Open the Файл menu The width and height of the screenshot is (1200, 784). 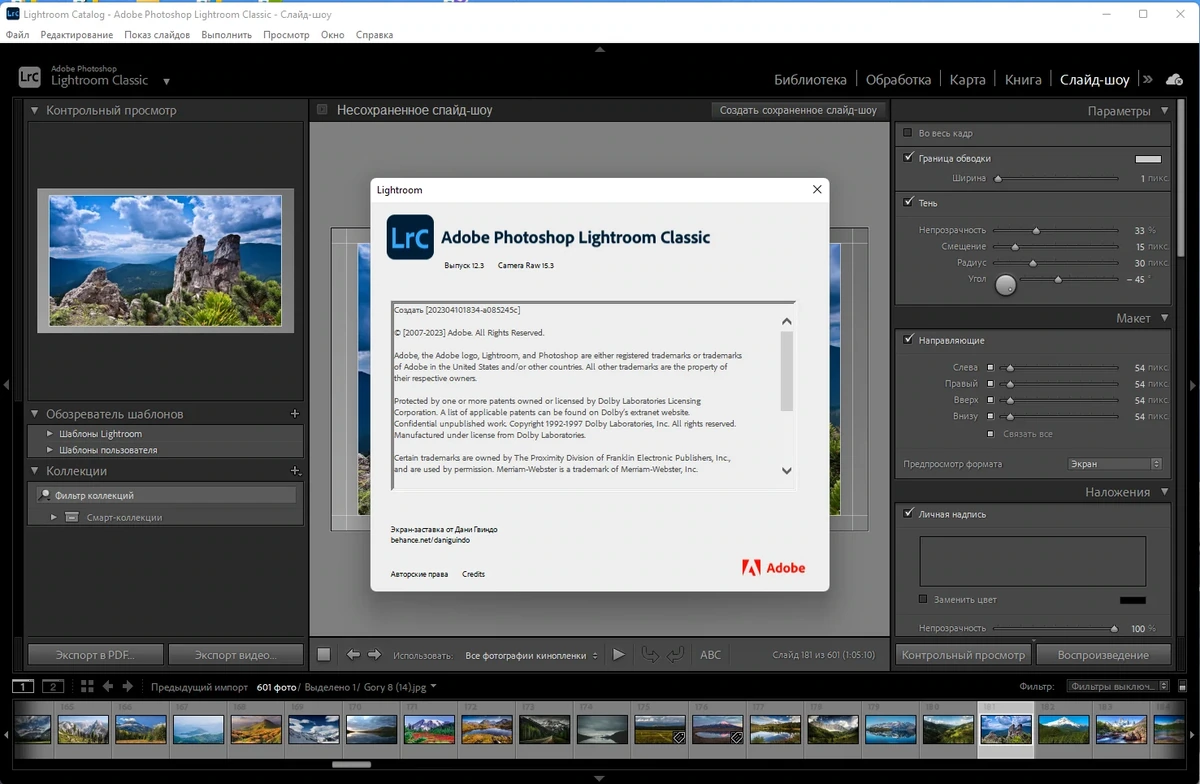[17, 35]
